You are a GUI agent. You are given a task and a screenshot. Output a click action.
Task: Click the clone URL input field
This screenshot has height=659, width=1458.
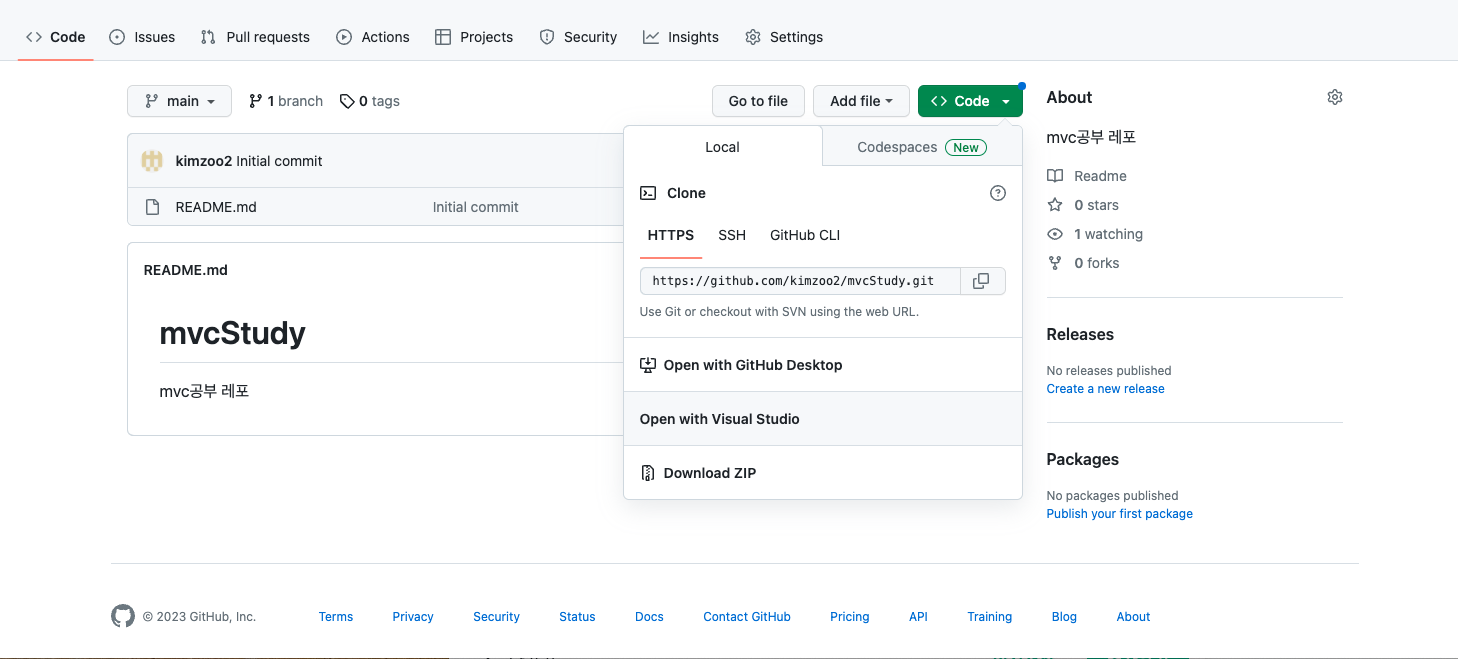tap(800, 281)
